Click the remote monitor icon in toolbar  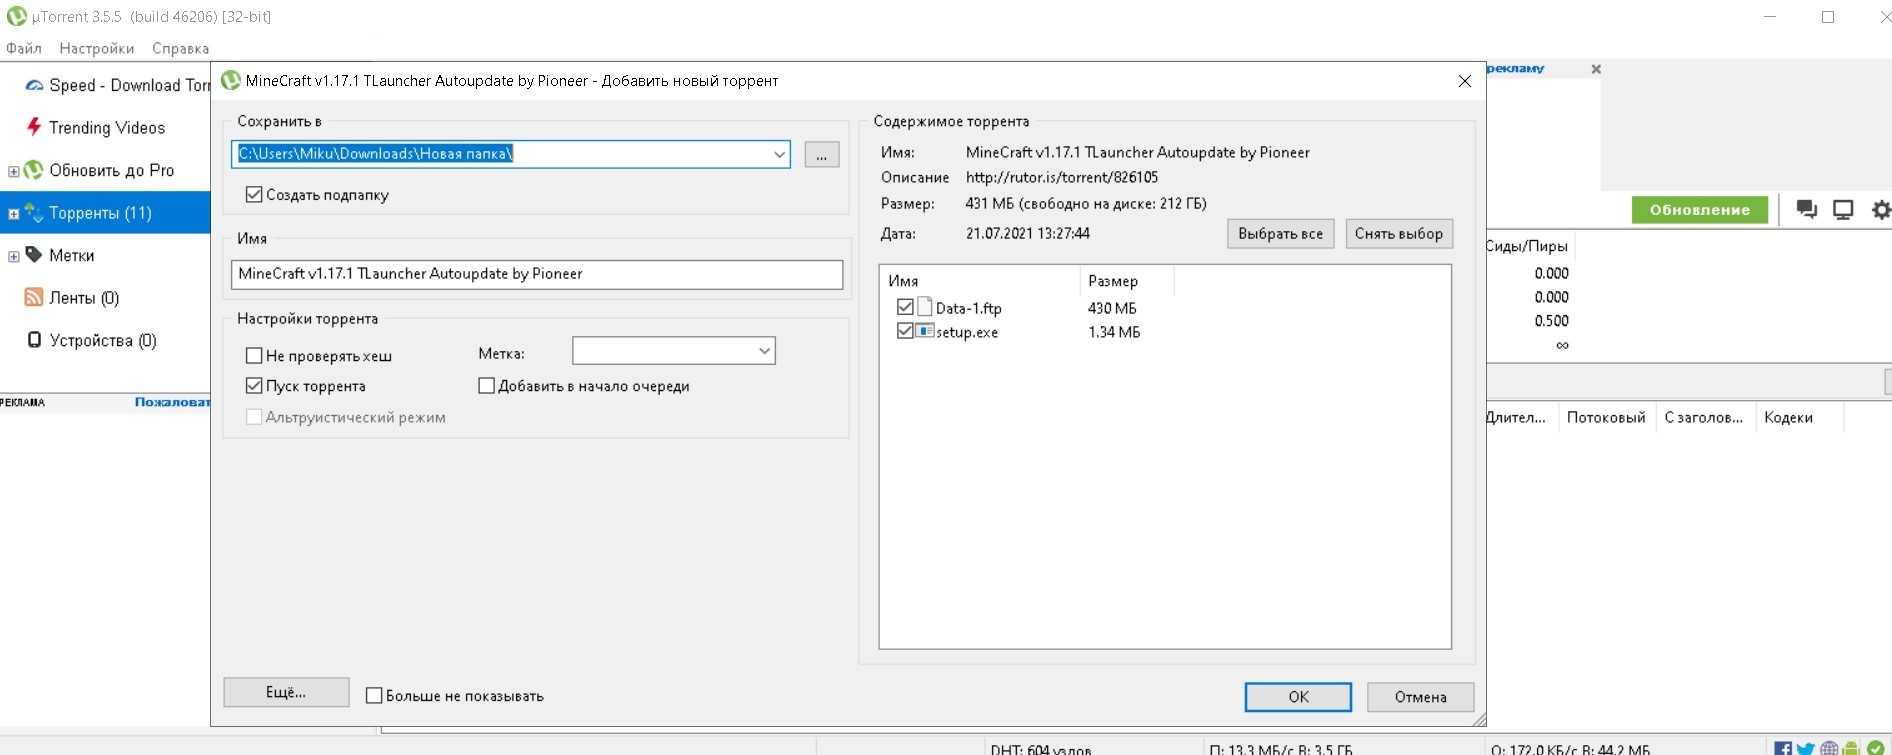1843,210
